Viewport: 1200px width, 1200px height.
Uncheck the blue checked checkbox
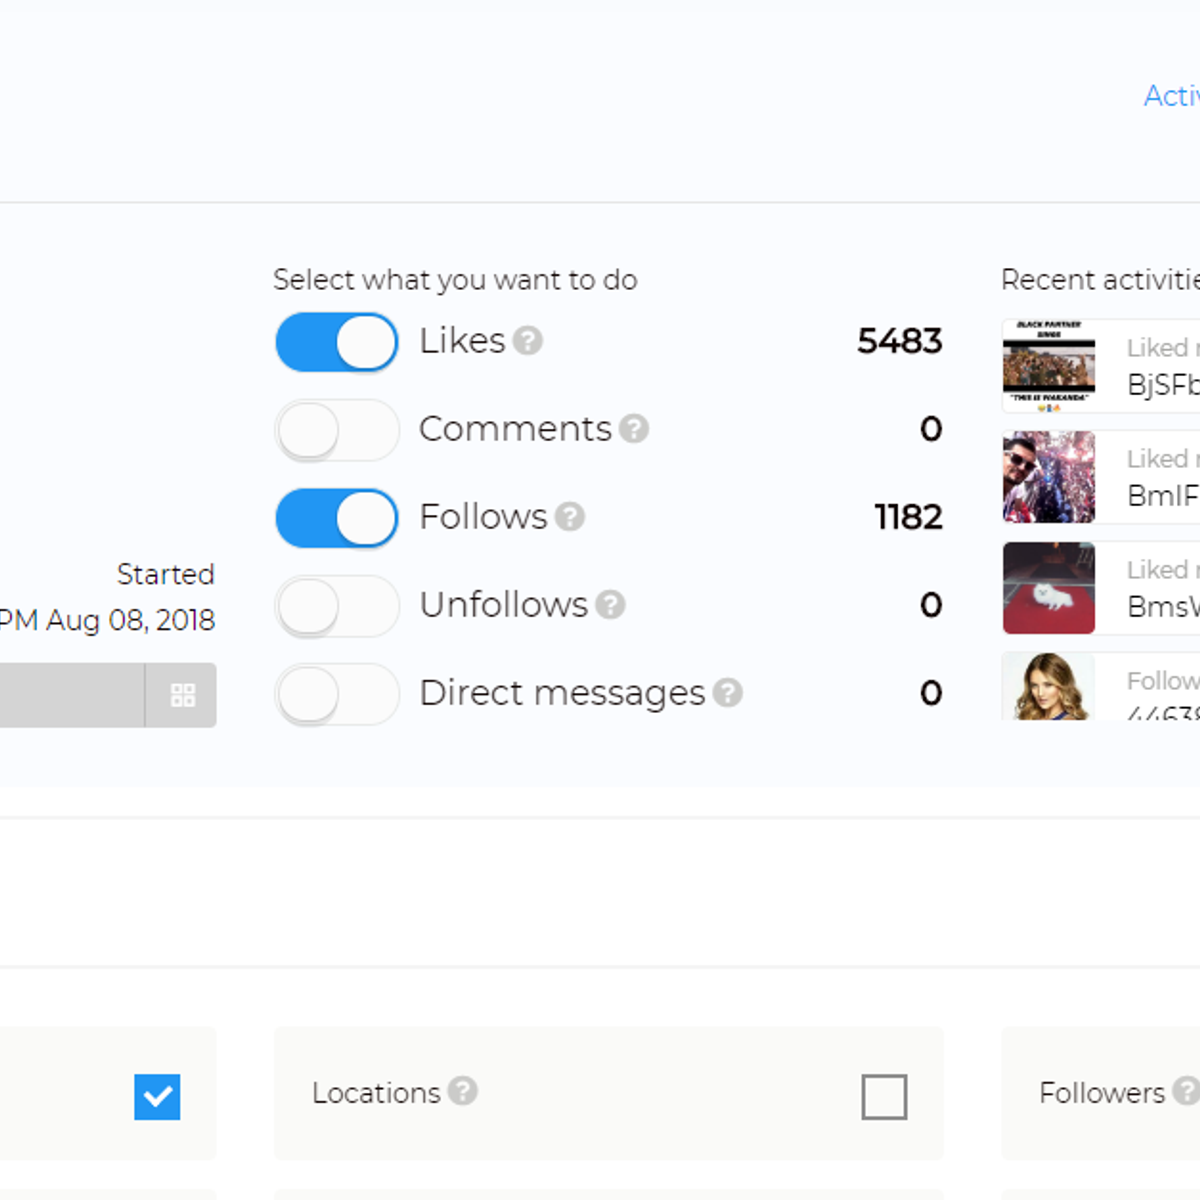point(157,1097)
